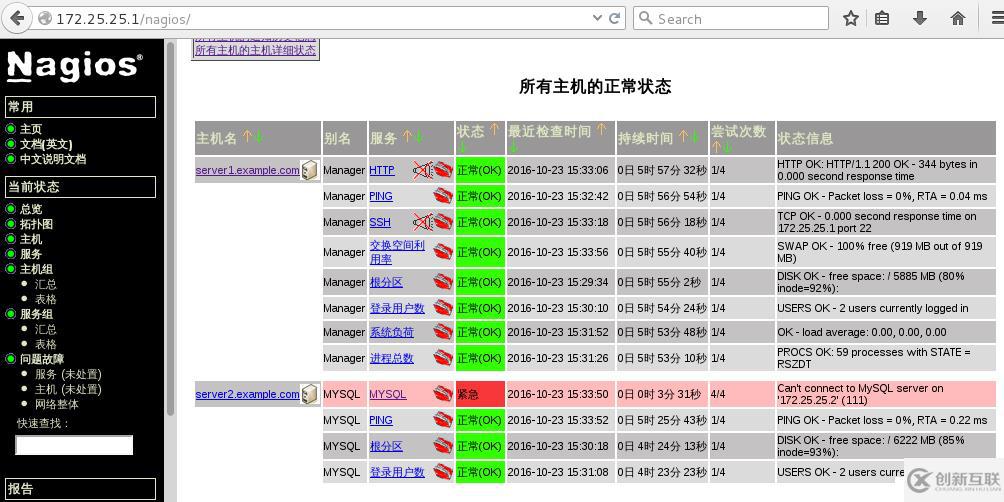The height and width of the screenshot is (502, 1004).
Task: Click the Nagios logo in the sidebar
Action: point(74,65)
